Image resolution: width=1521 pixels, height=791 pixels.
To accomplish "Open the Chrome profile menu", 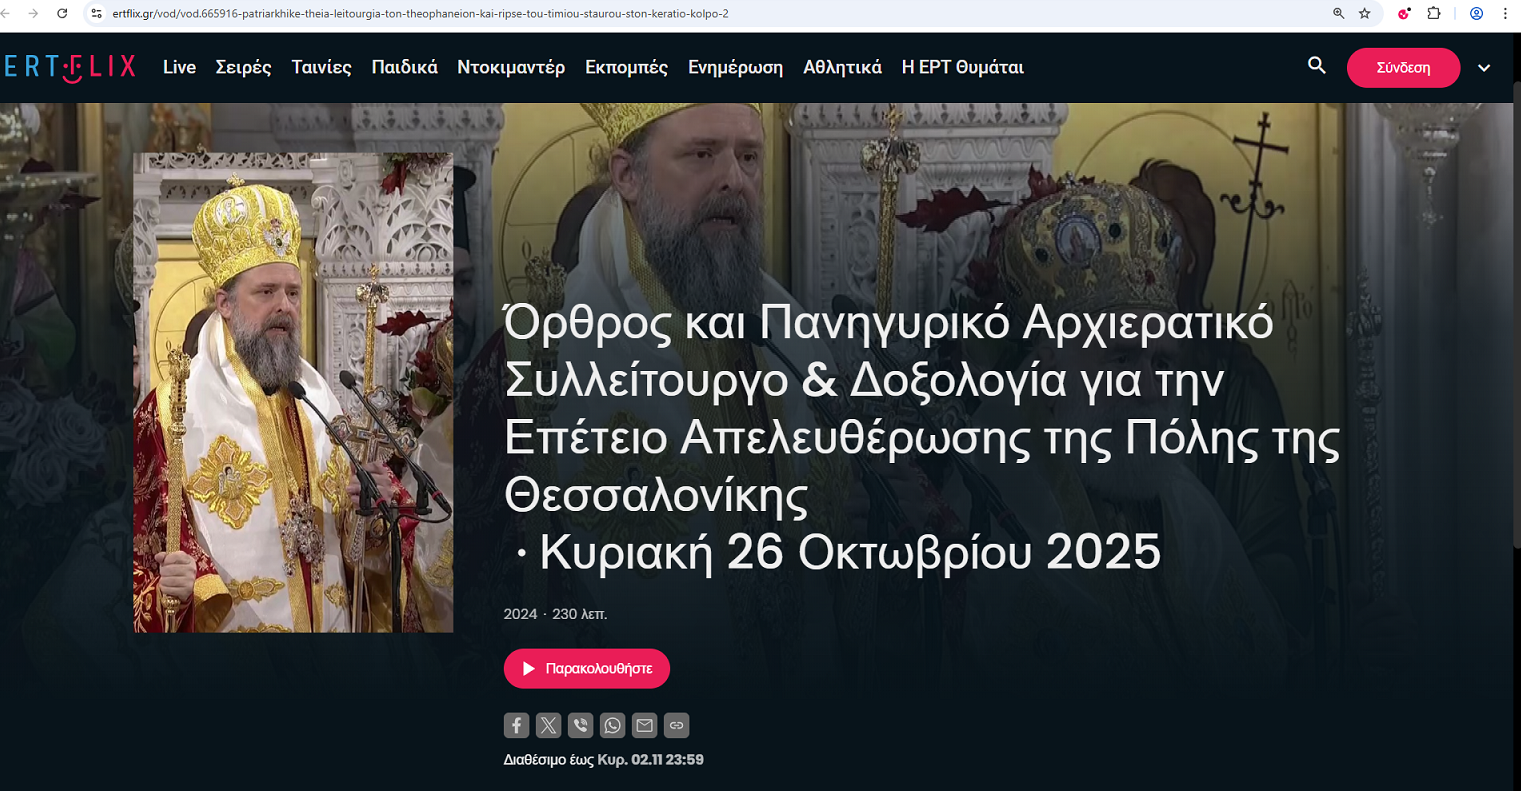I will pyautogui.click(x=1476, y=14).
